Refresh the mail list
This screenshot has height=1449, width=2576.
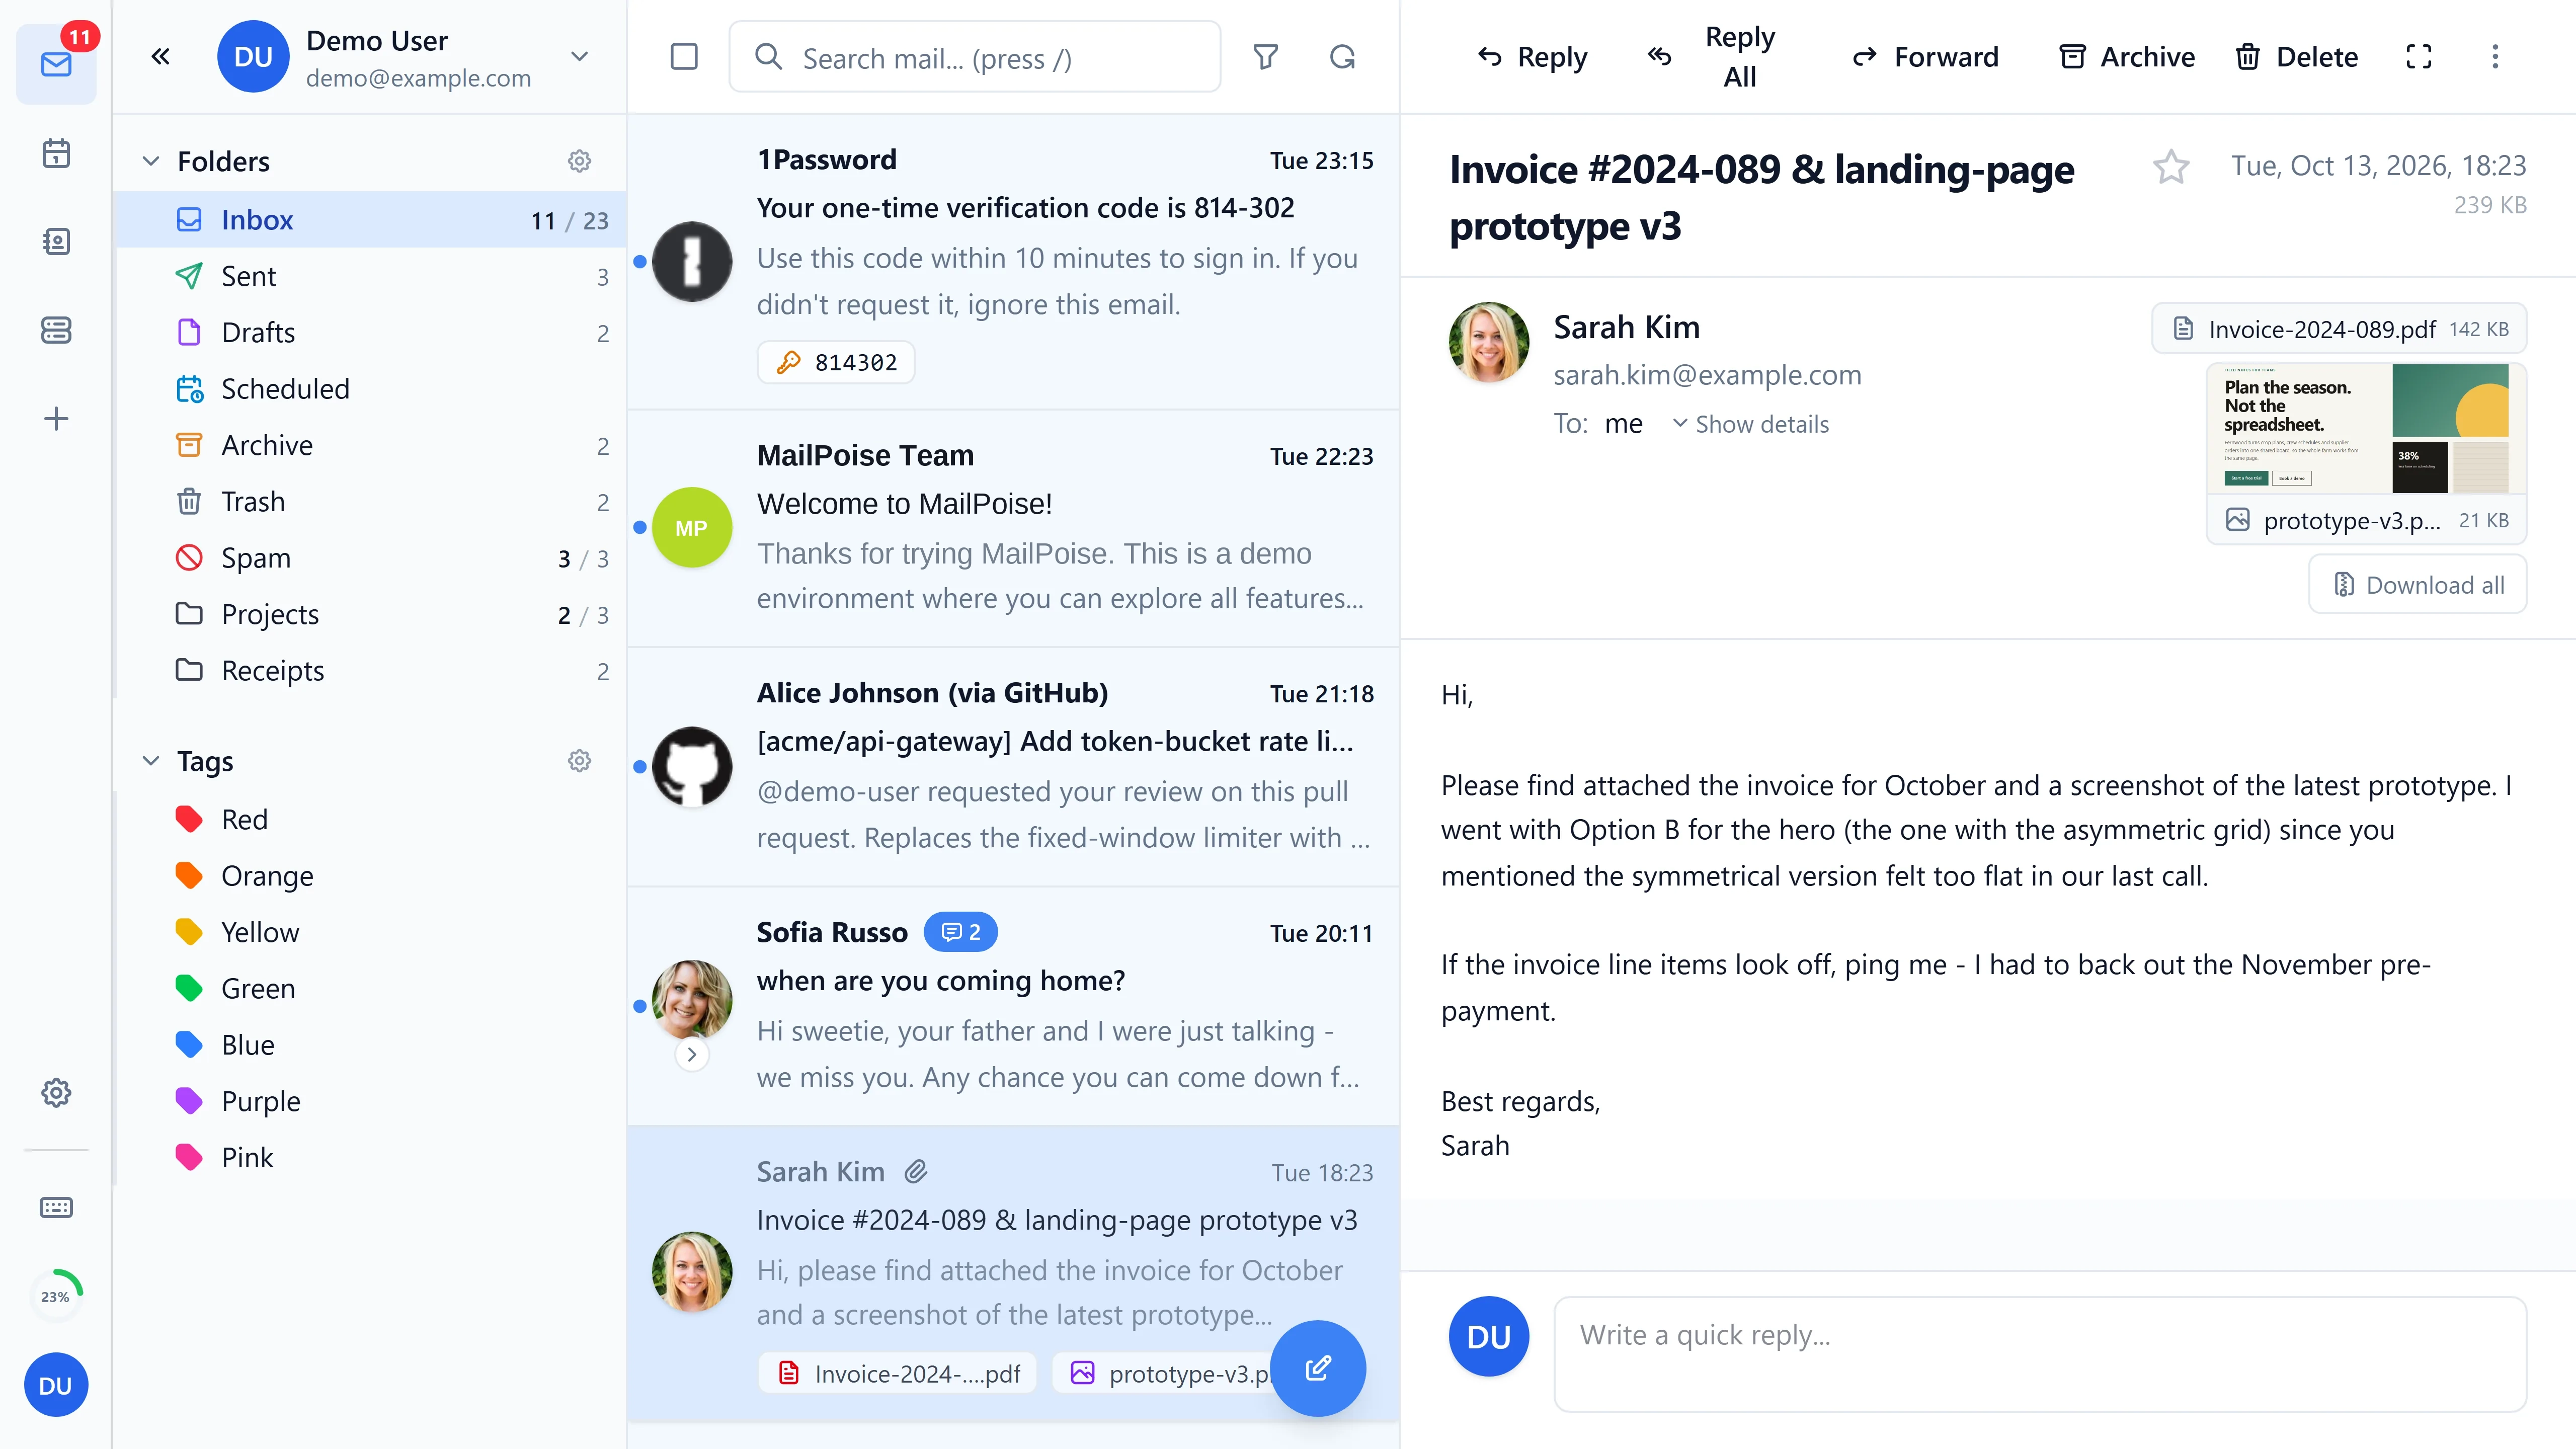(1343, 57)
